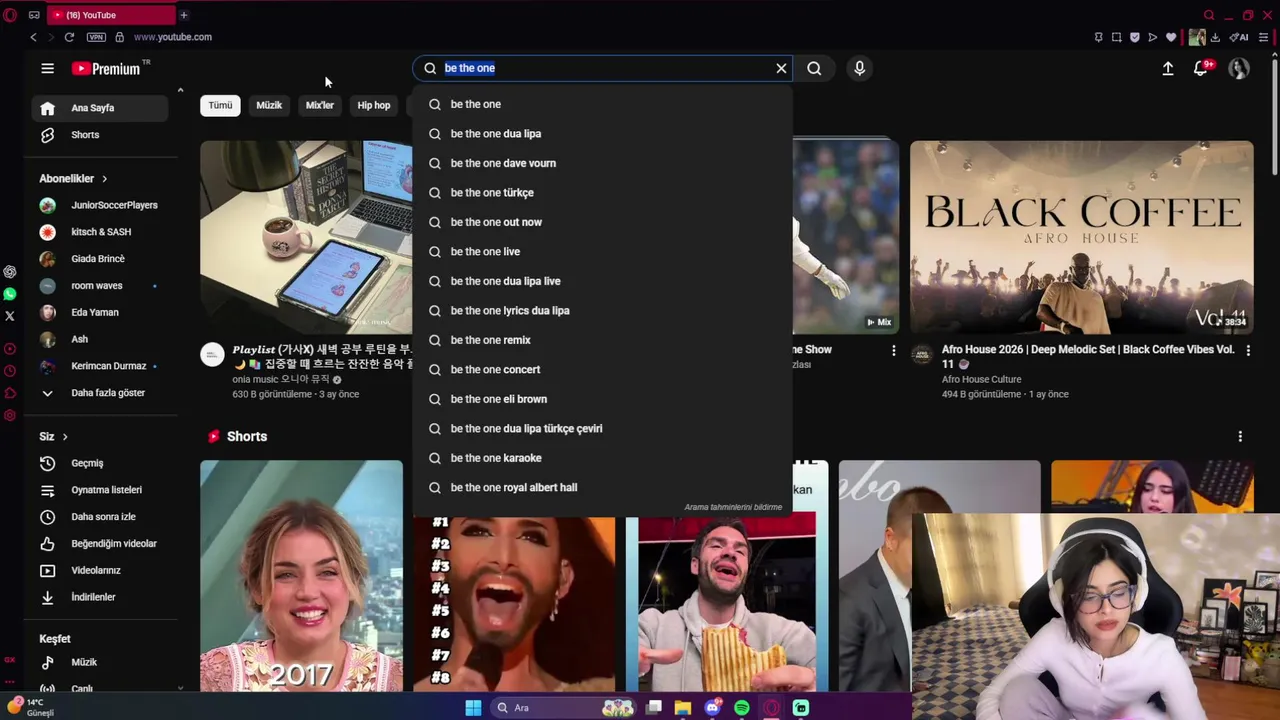The height and width of the screenshot is (720, 1280).
Task: Toggle the VPN badge
Action: [96, 37]
